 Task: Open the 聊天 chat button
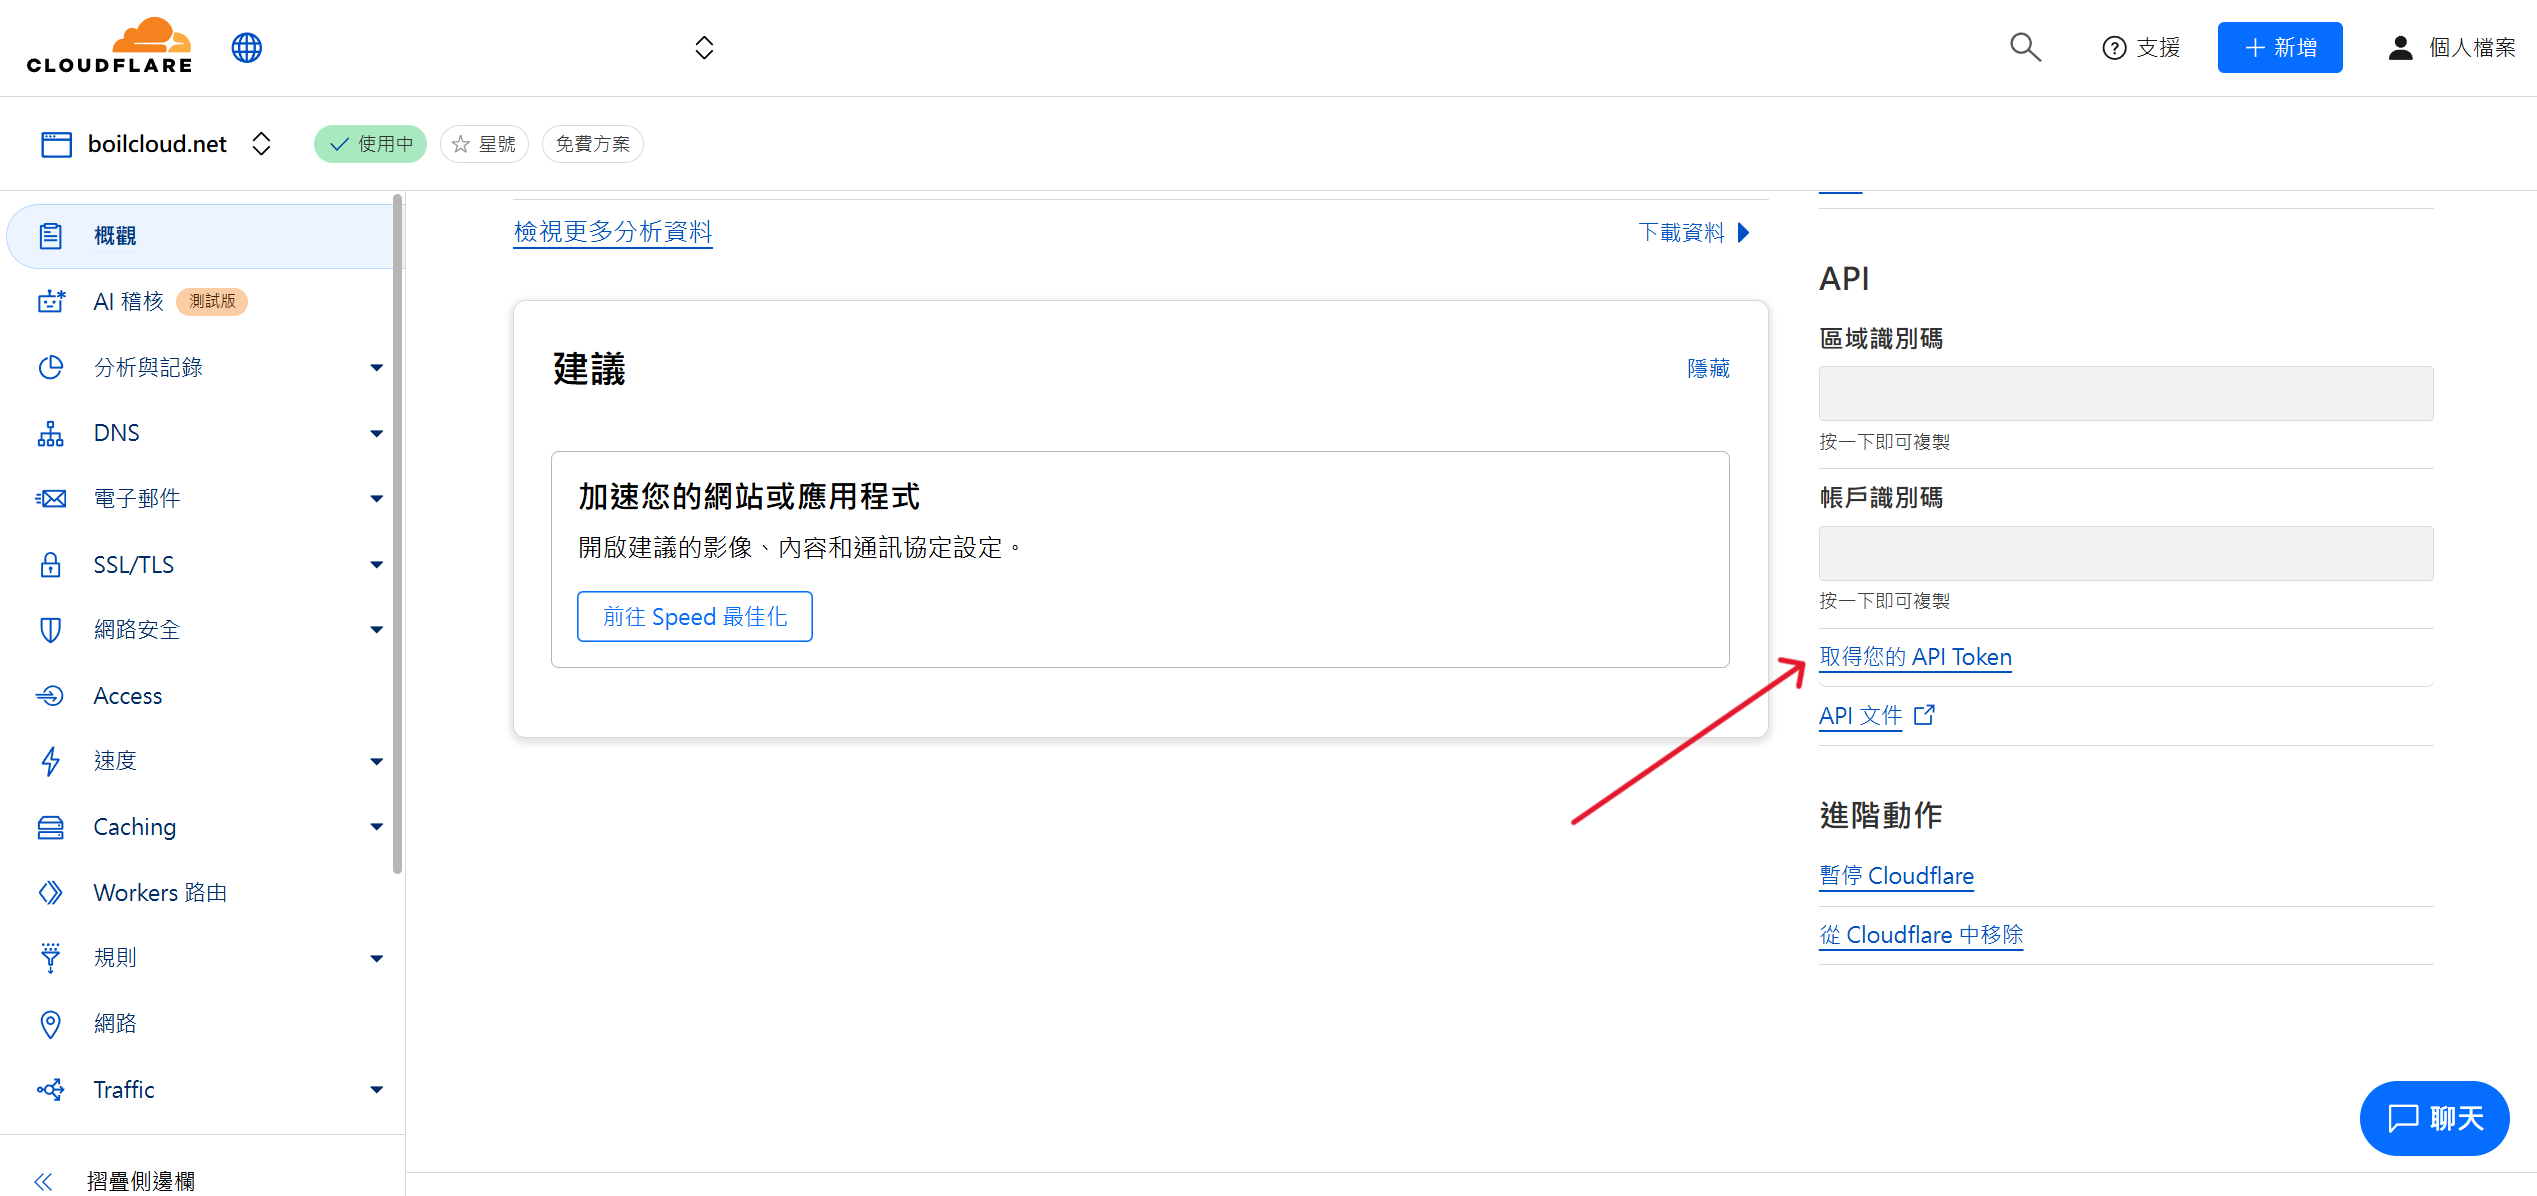(2434, 1118)
